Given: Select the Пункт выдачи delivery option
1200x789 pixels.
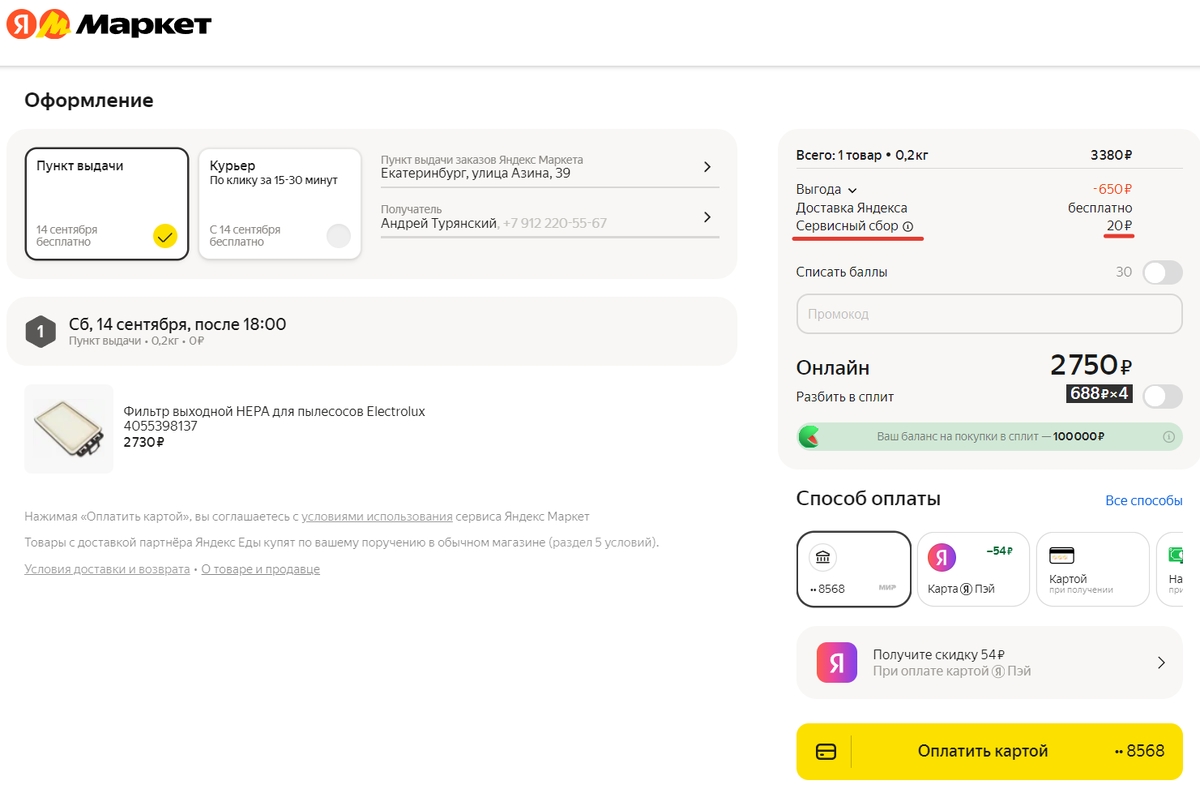Looking at the screenshot, I should (107, 204).
